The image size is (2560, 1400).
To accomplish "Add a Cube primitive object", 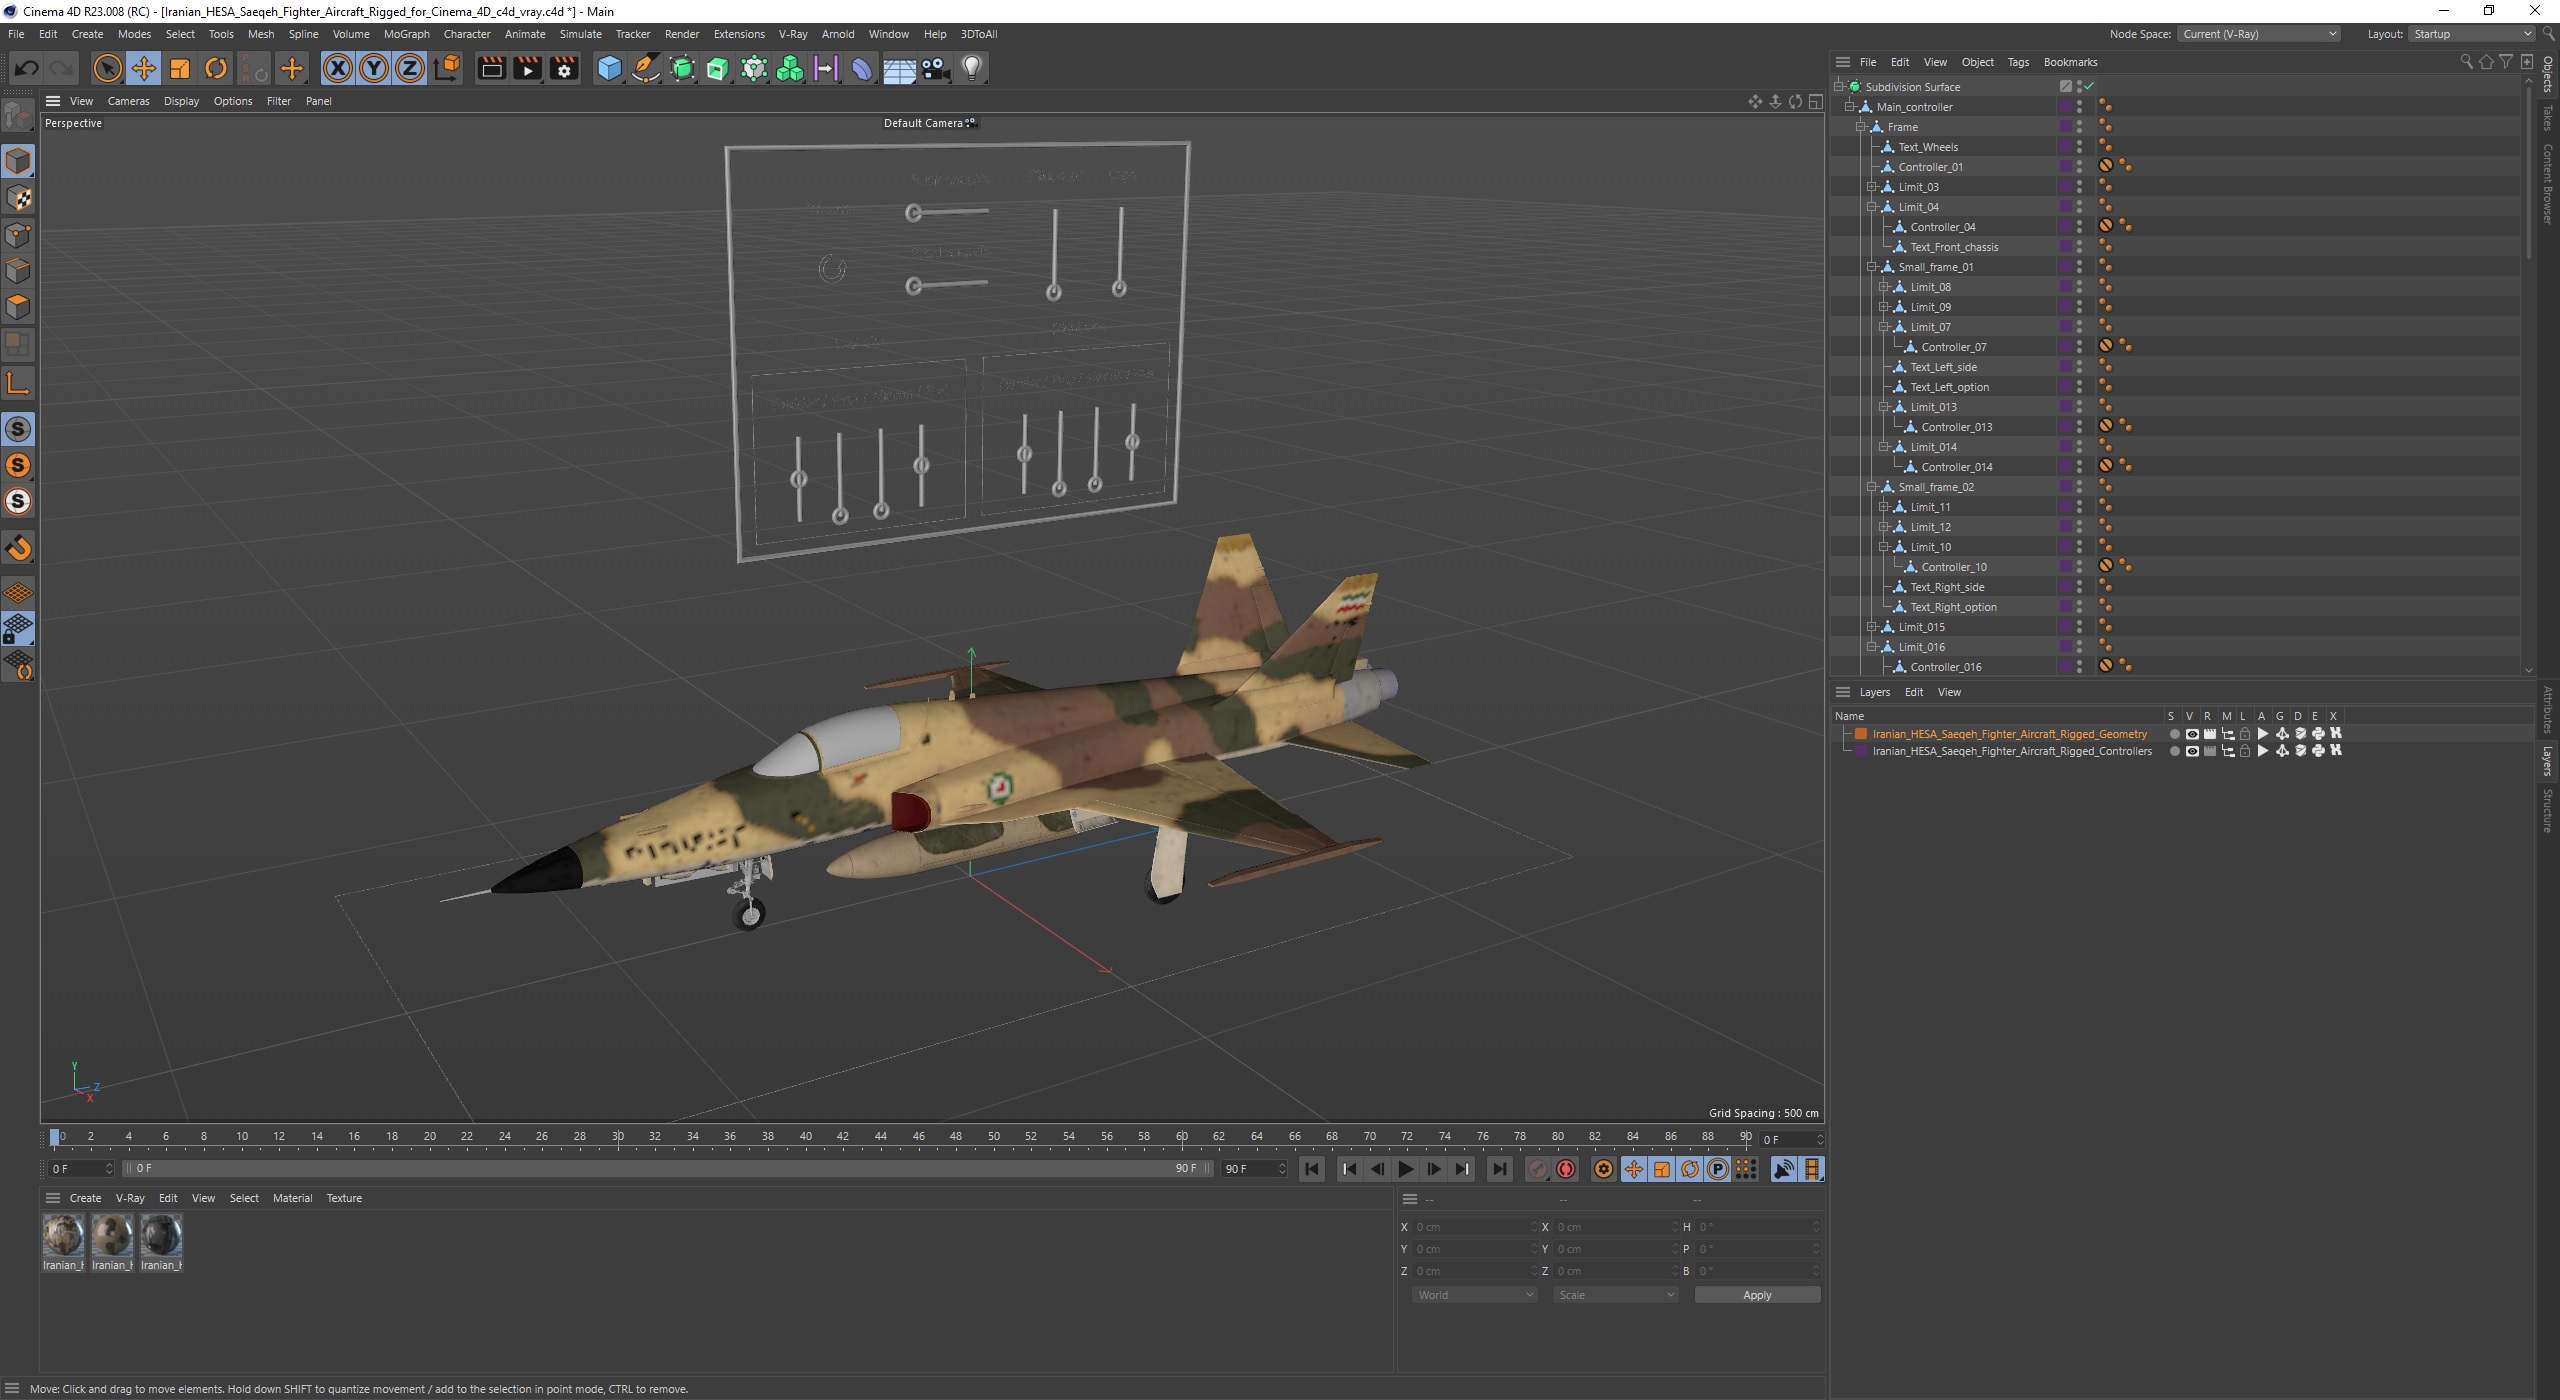I will point(609,68).
